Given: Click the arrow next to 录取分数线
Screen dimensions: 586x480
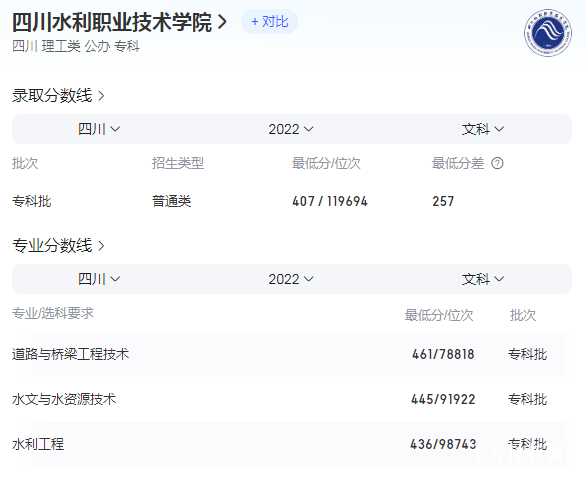Looking at the screenshot, I should (x=101, y=96).
